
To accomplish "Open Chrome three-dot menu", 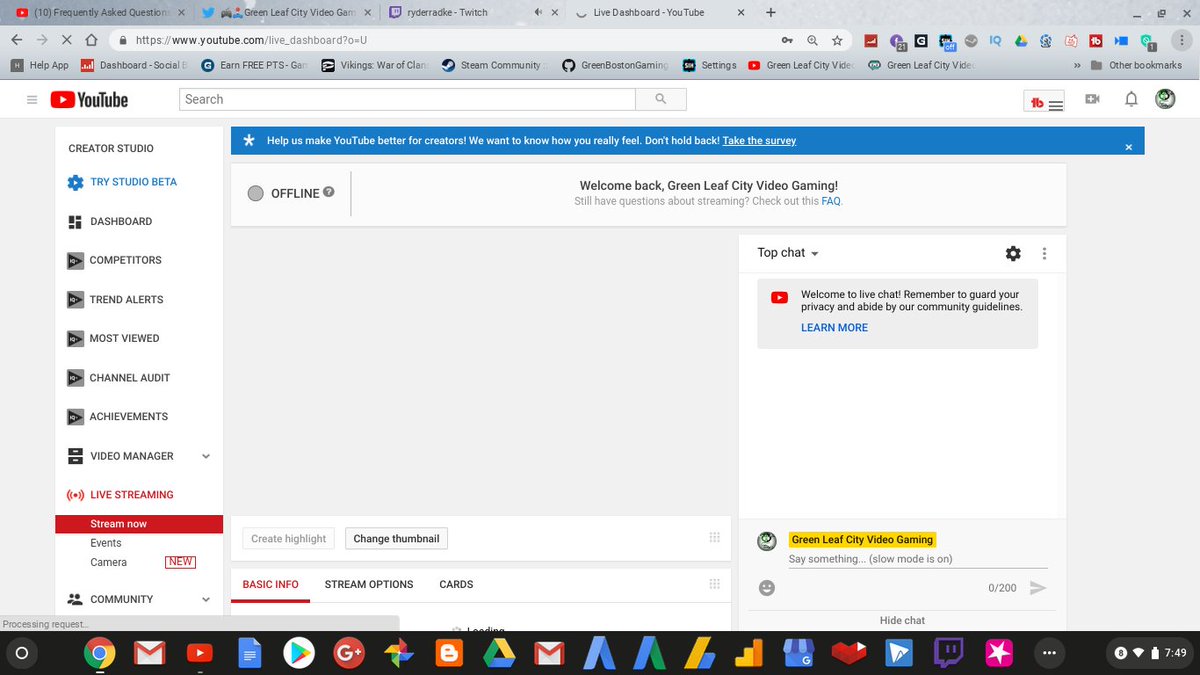I will (1181, 40).
